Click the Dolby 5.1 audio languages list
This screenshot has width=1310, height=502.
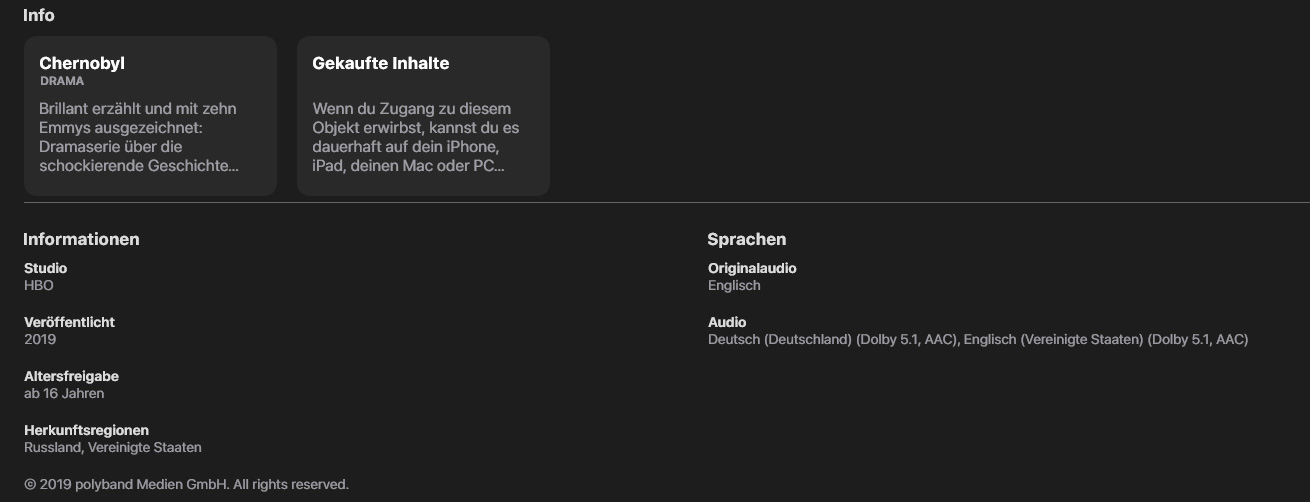click(x=977, y=339)
